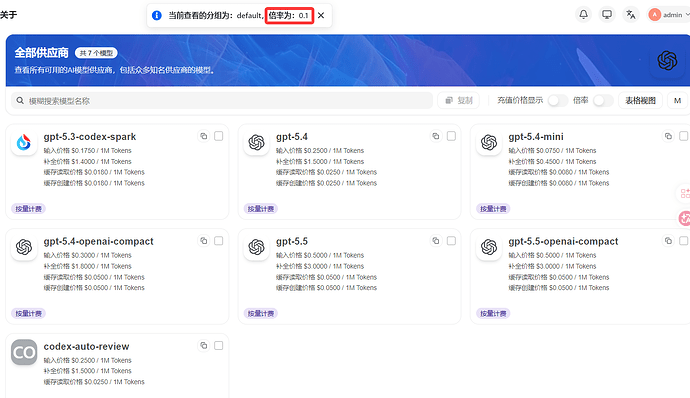Tick the gpt-5.4-mini checkbox
Viewport: 690px width, 398px height.
[683, 136]
